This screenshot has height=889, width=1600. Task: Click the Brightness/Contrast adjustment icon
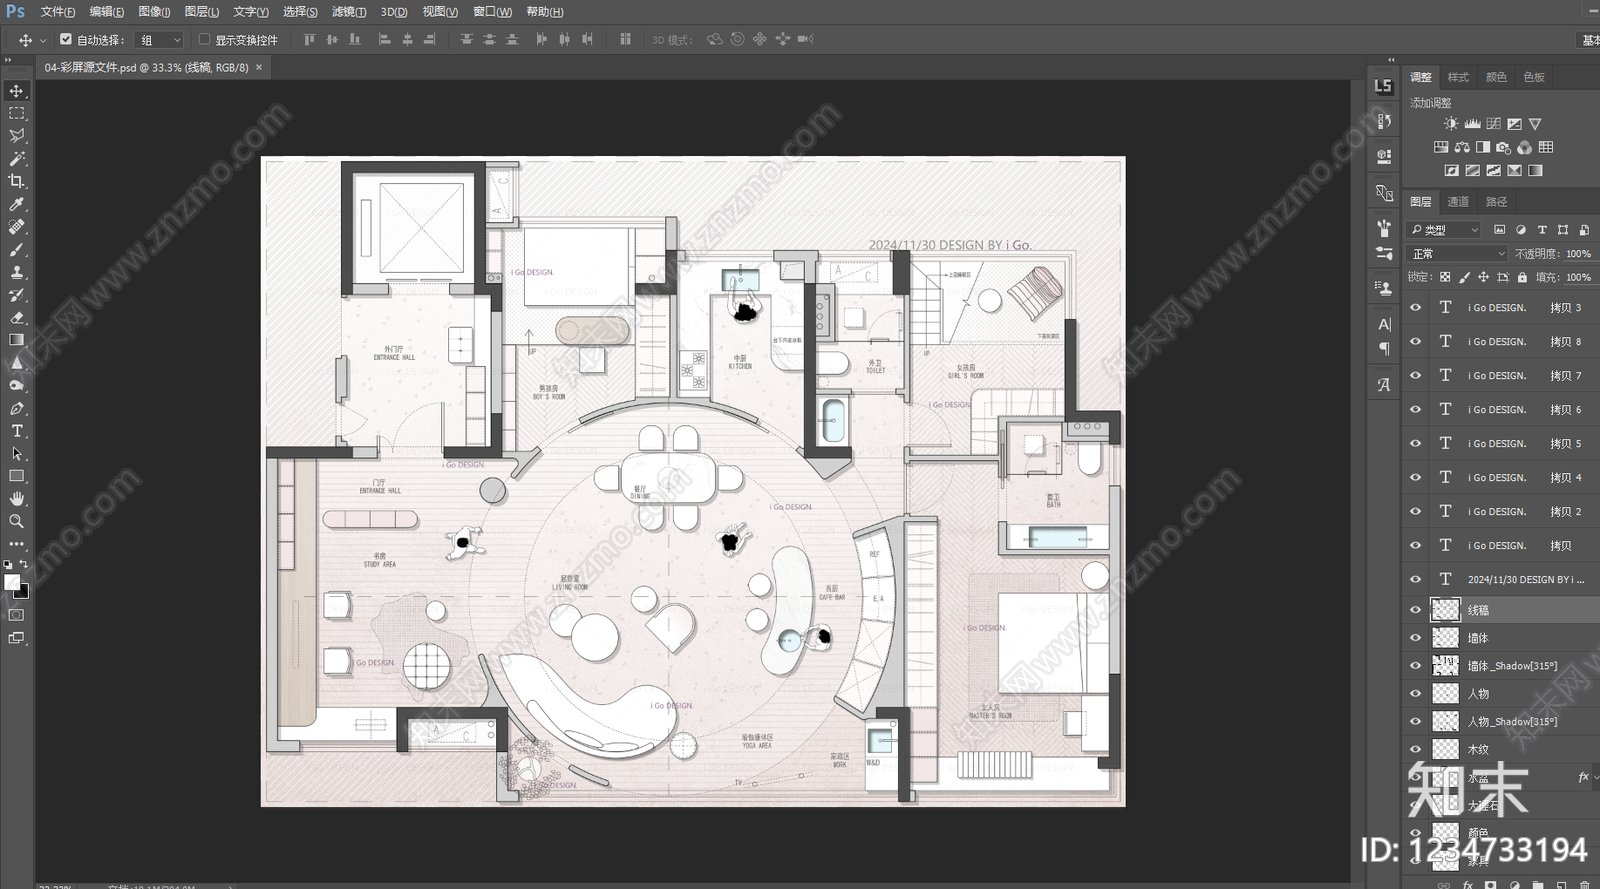pos(1451,124)
